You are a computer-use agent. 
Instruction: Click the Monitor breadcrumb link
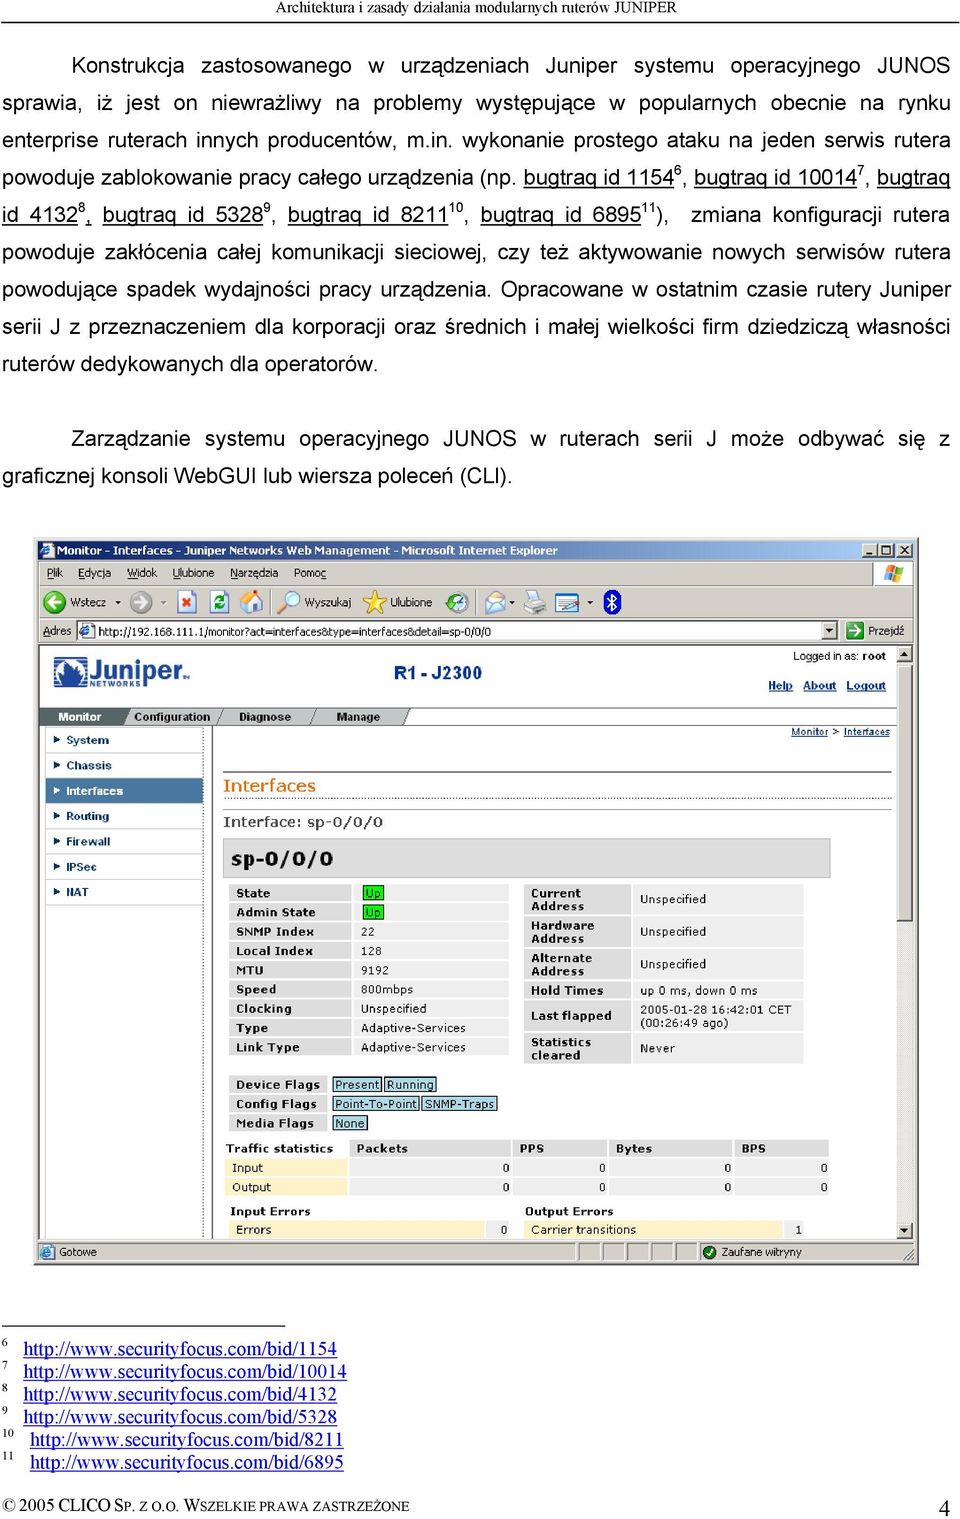[x=809, y=732]
